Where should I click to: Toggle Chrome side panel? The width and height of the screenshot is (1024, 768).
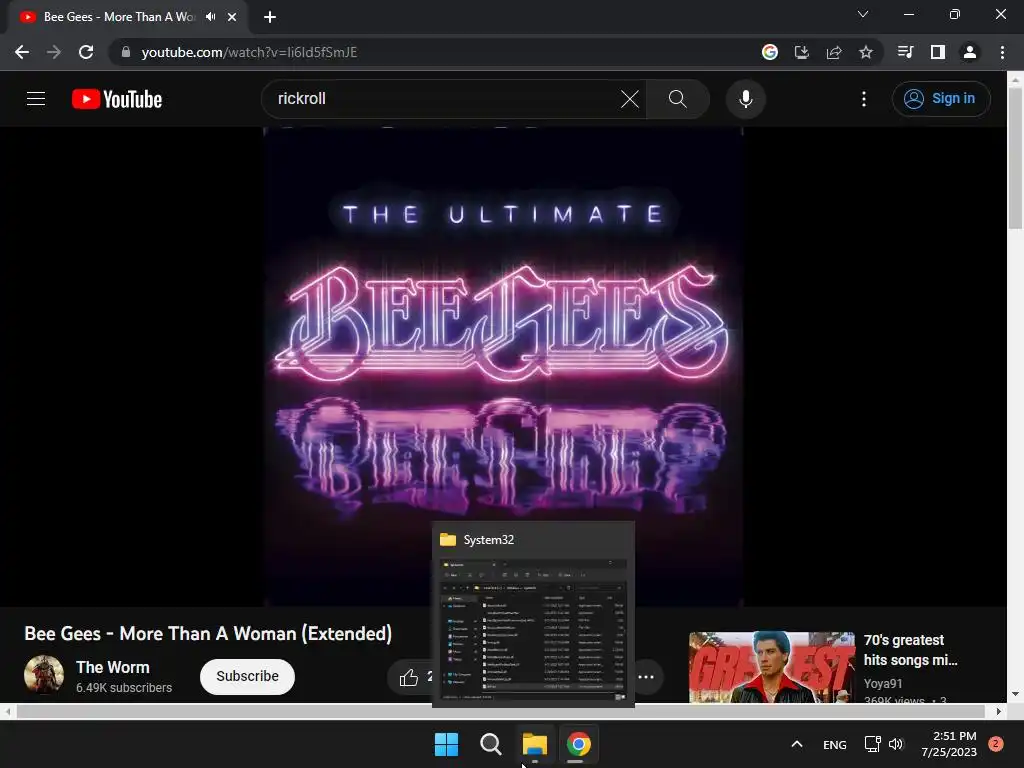[938, 52]
